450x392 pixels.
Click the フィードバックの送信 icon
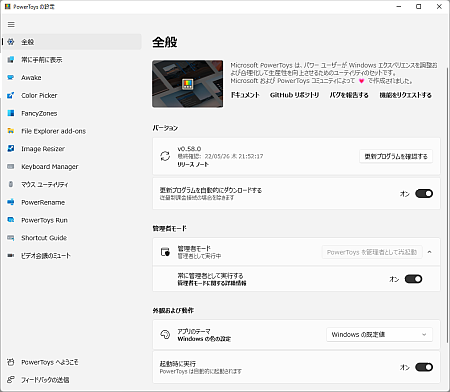11,380
